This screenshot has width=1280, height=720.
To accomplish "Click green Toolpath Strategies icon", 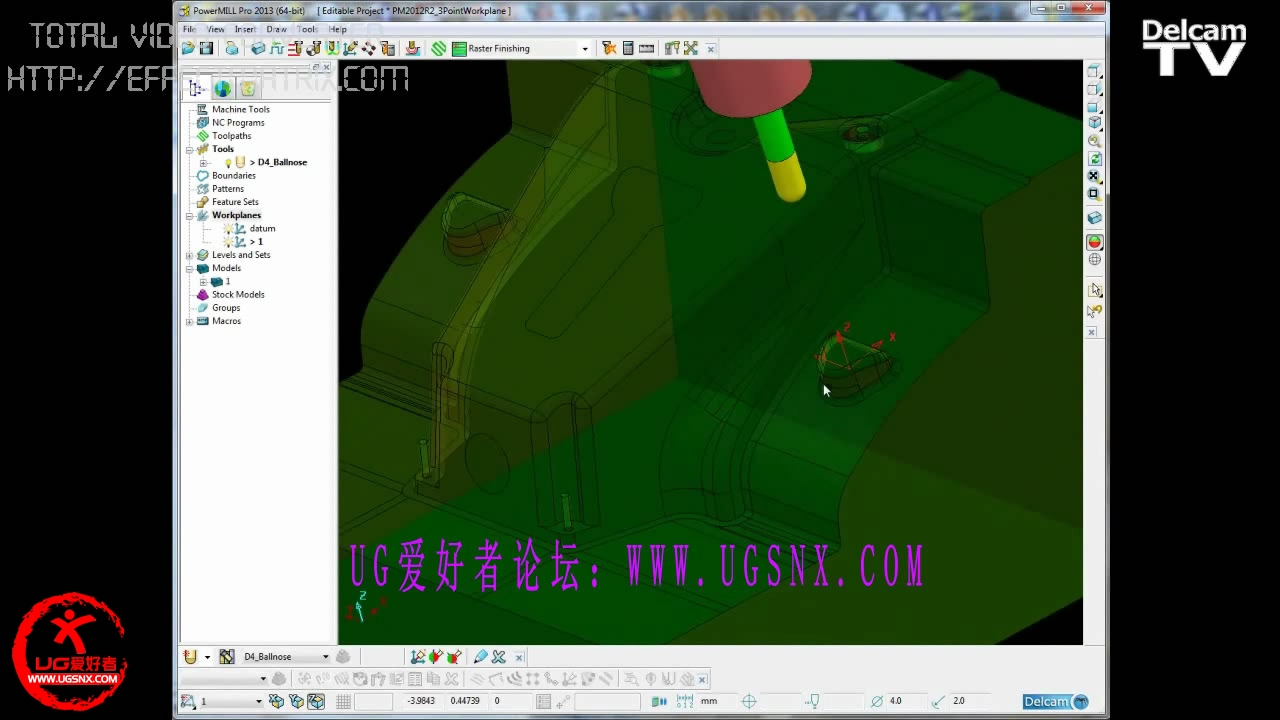I will (438, 48).
